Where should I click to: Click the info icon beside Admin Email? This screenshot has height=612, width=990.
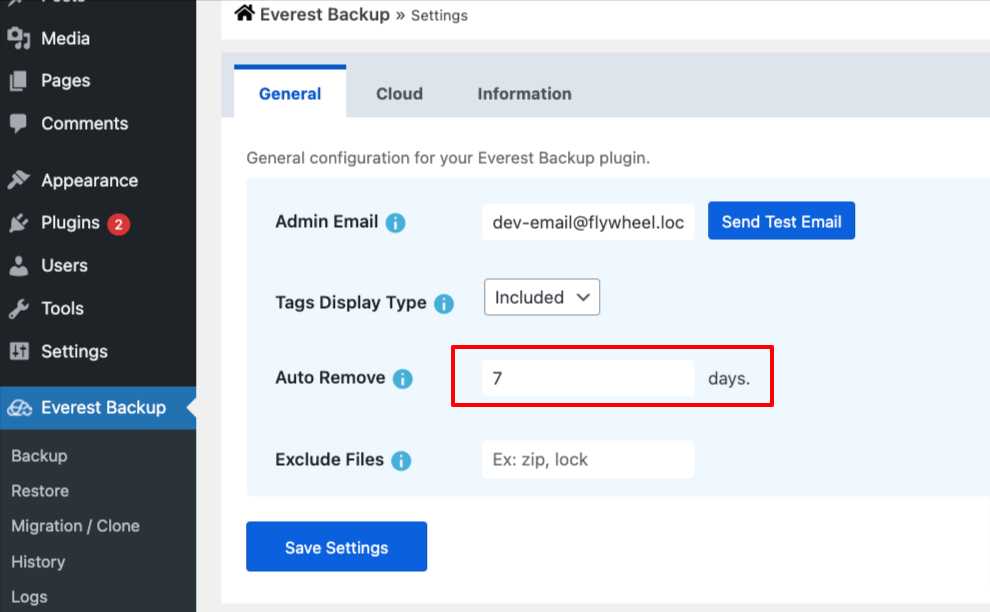point(395,222)
